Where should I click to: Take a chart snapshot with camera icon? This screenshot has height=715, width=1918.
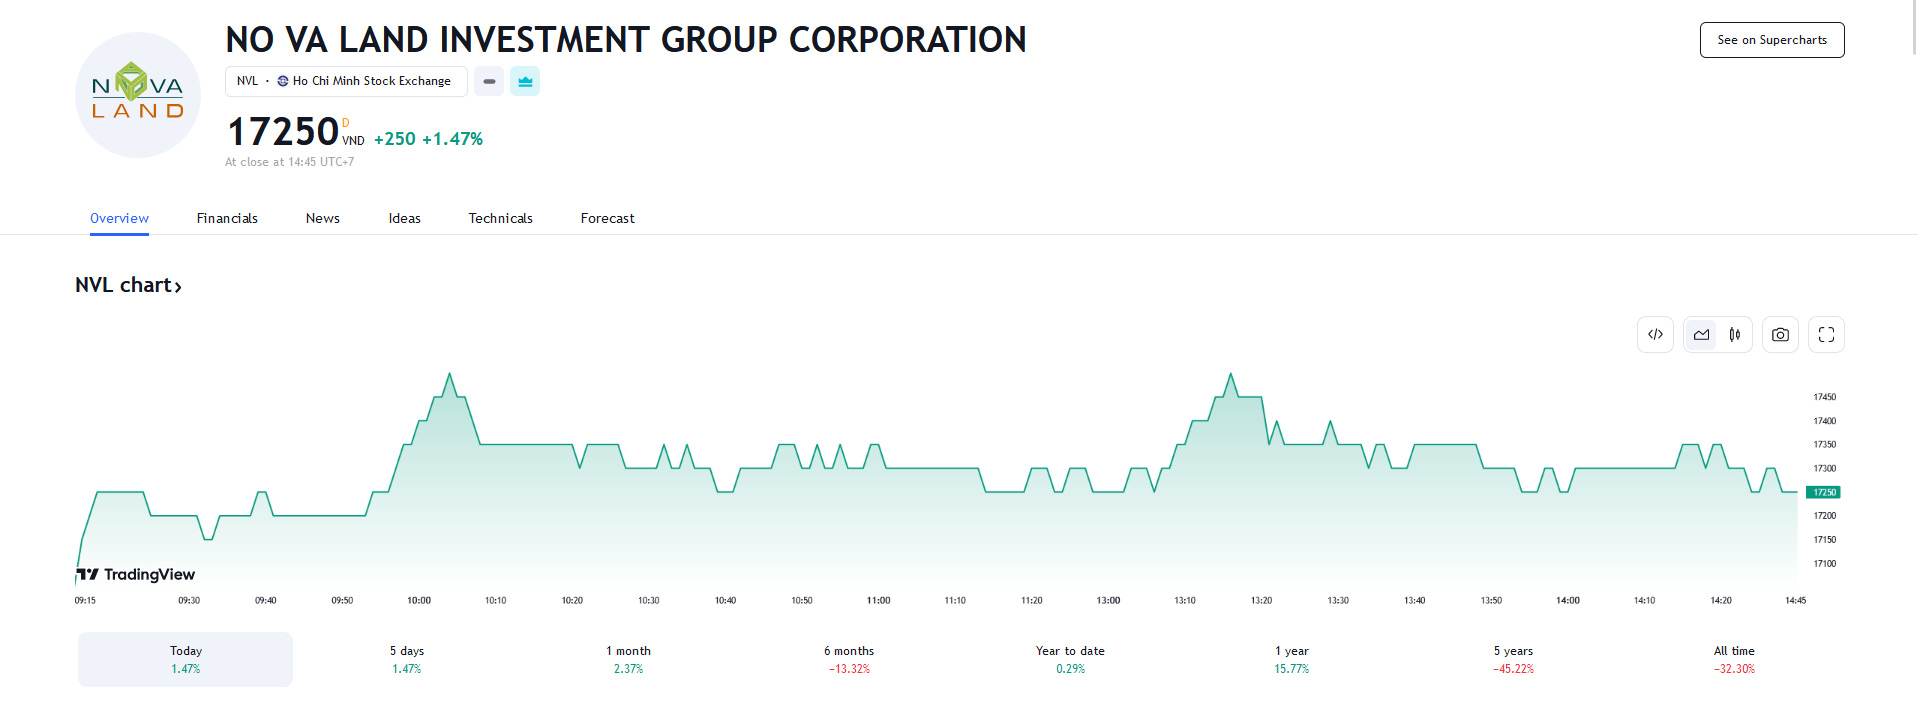point(1780,335)
